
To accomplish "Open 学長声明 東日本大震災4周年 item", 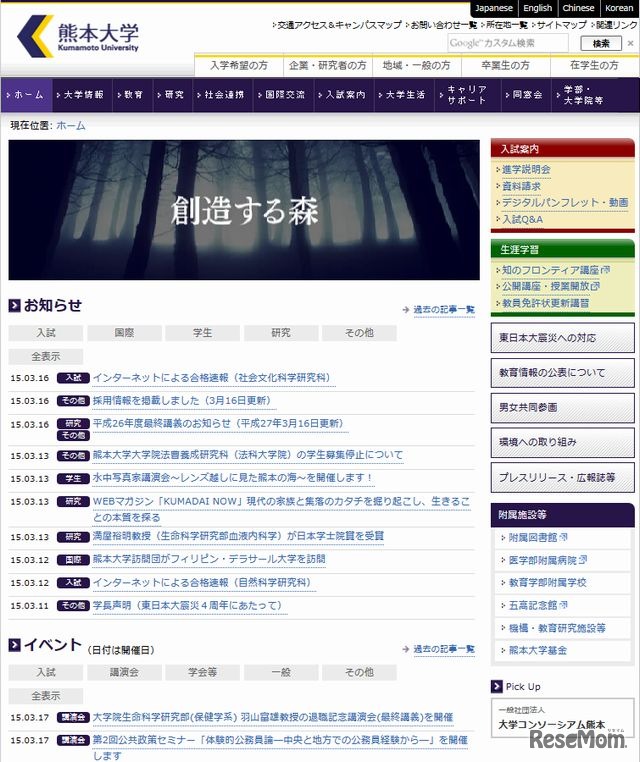I will 188,606.
